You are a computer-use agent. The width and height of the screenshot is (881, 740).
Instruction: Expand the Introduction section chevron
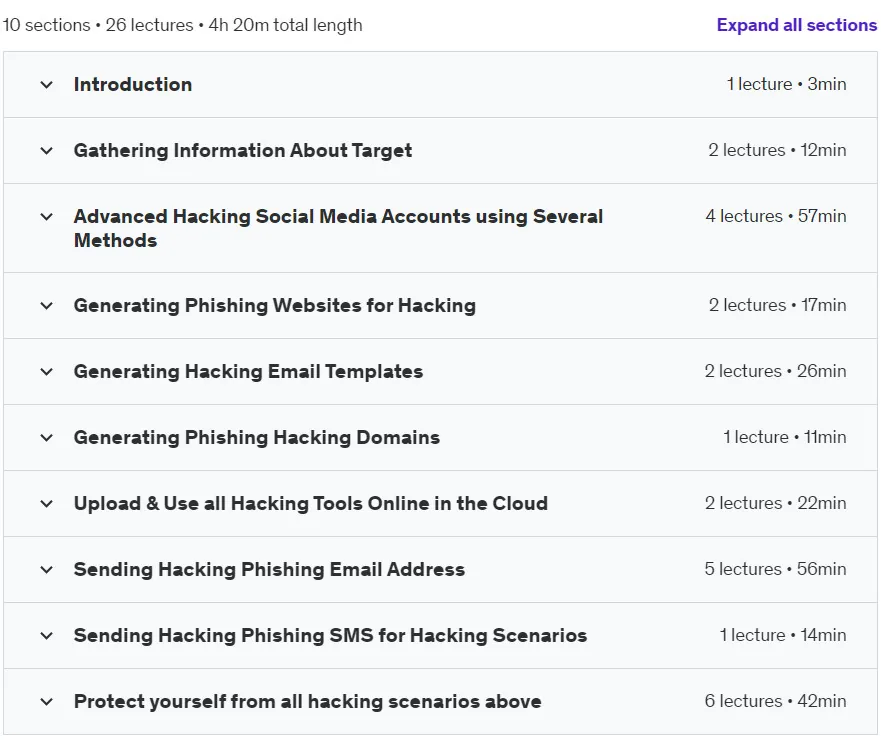click(47, 85)
